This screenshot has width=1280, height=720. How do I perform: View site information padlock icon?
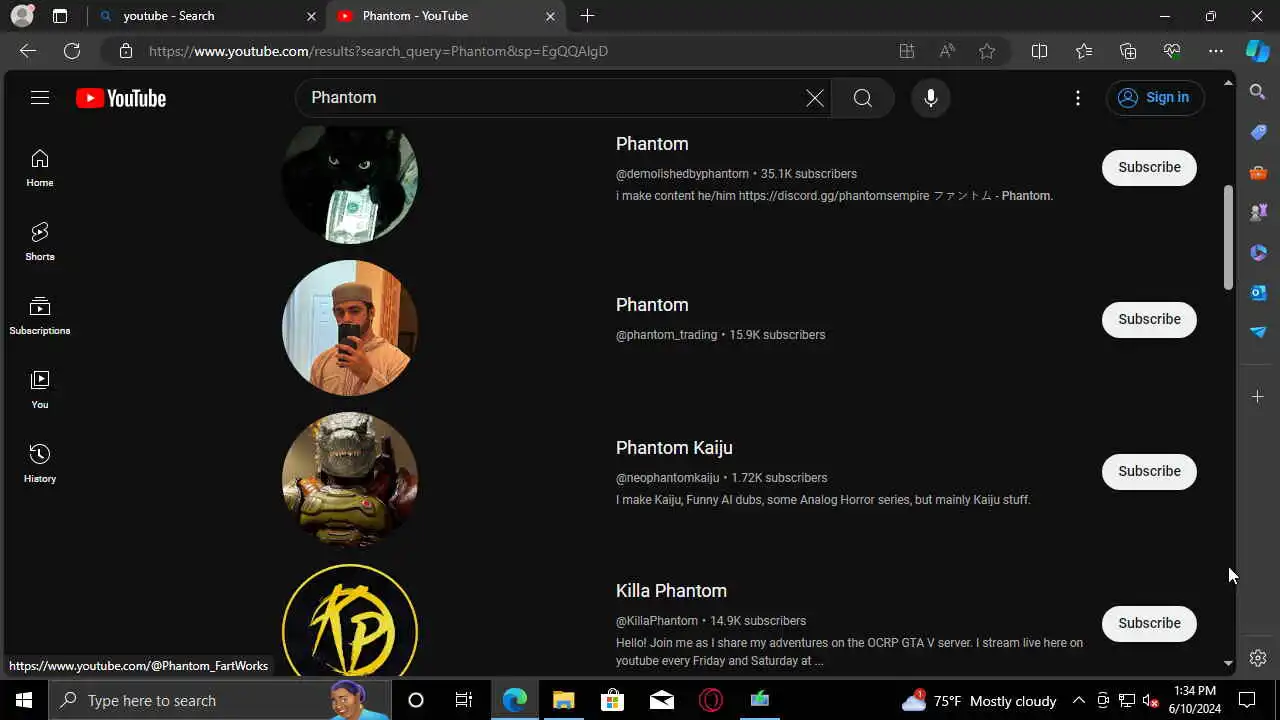(x=125, y=51)
